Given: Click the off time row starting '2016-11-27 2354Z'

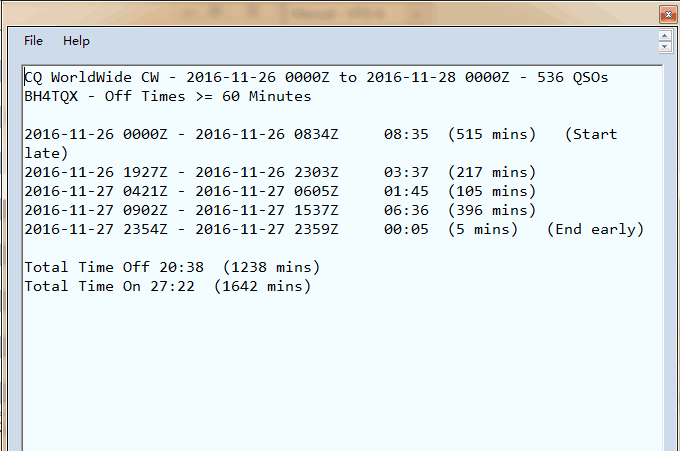Looking at the screenshot, I should click(334, 230).
